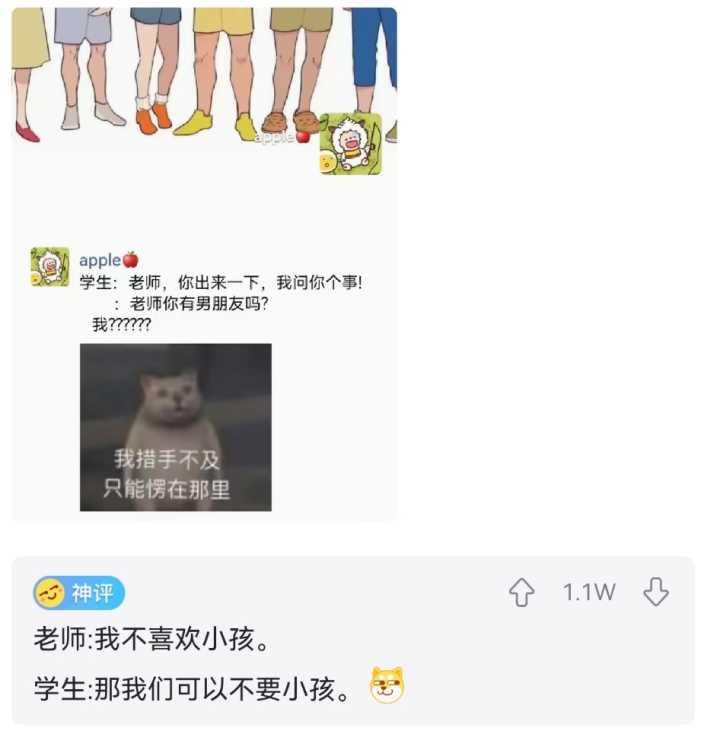Click the red apple emoji next to the username
Image resolution: width=720 pixels, height=734 pixels.
pos(131,259)
